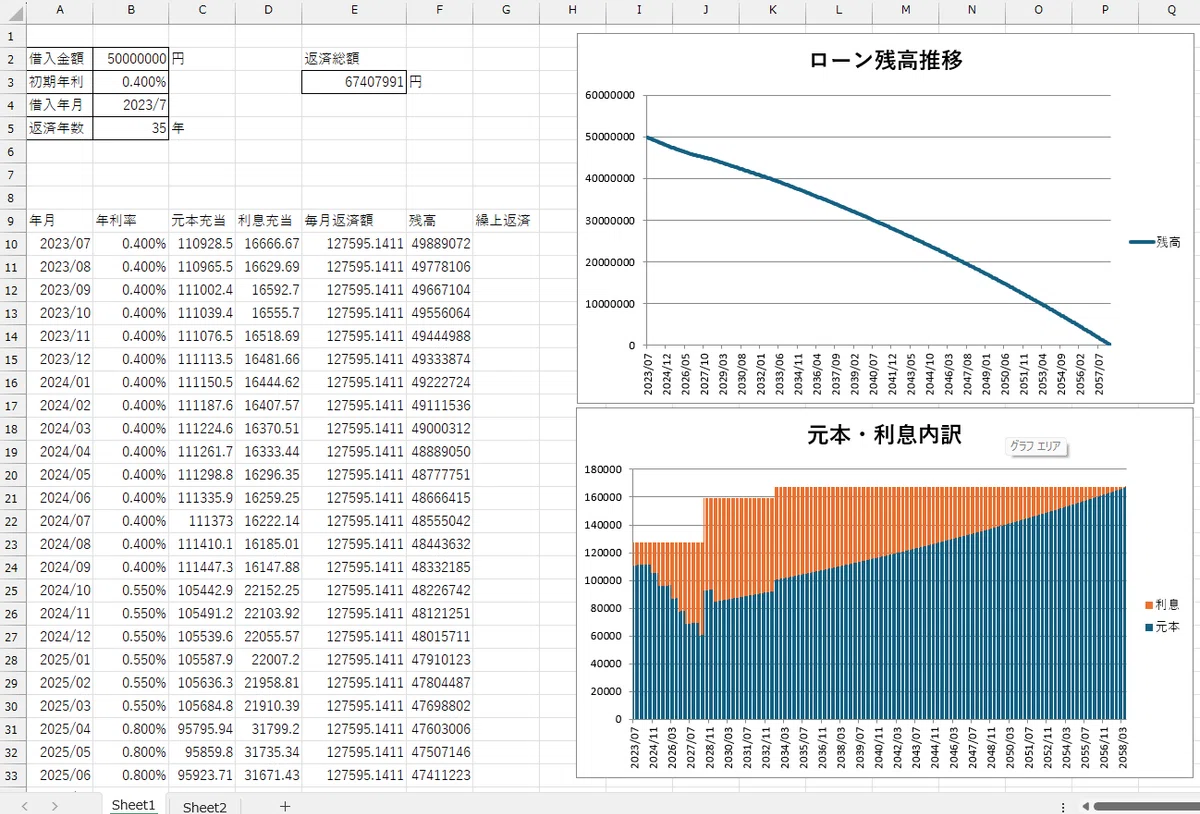Screen dimensions: 1200x814
Task: Click the horizontal scrollbar thumb
Action: (x=1146, y=806)
